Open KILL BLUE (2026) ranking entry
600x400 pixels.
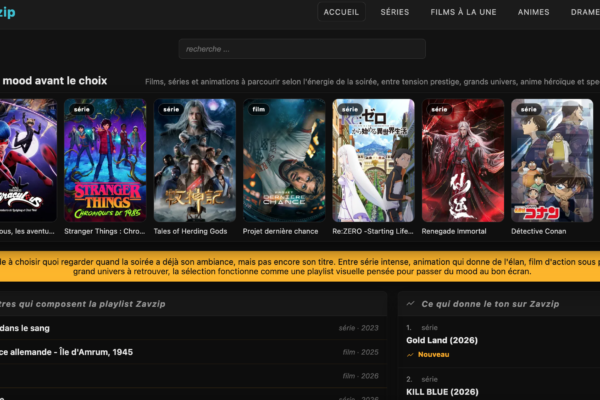[x=442, y=392]
